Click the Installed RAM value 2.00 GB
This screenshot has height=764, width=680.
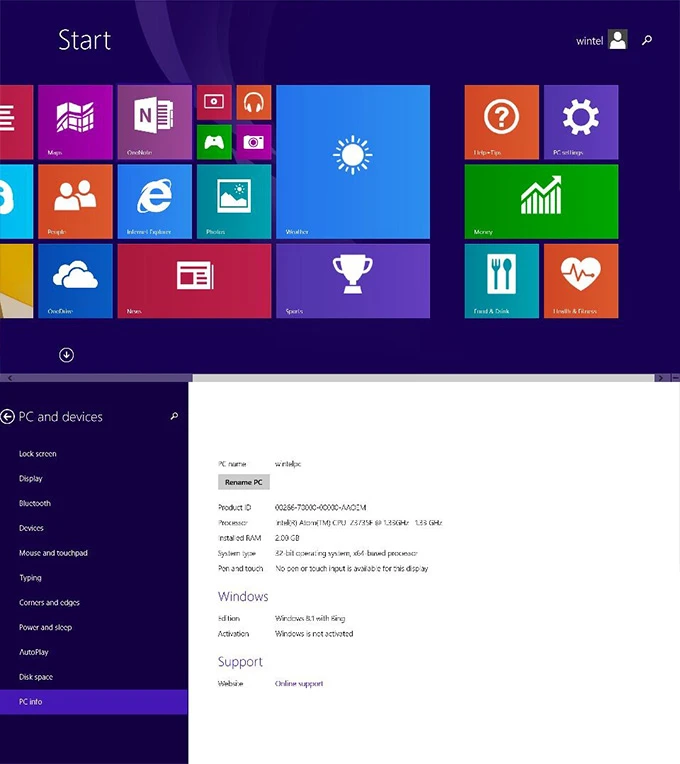coord(287,538)
